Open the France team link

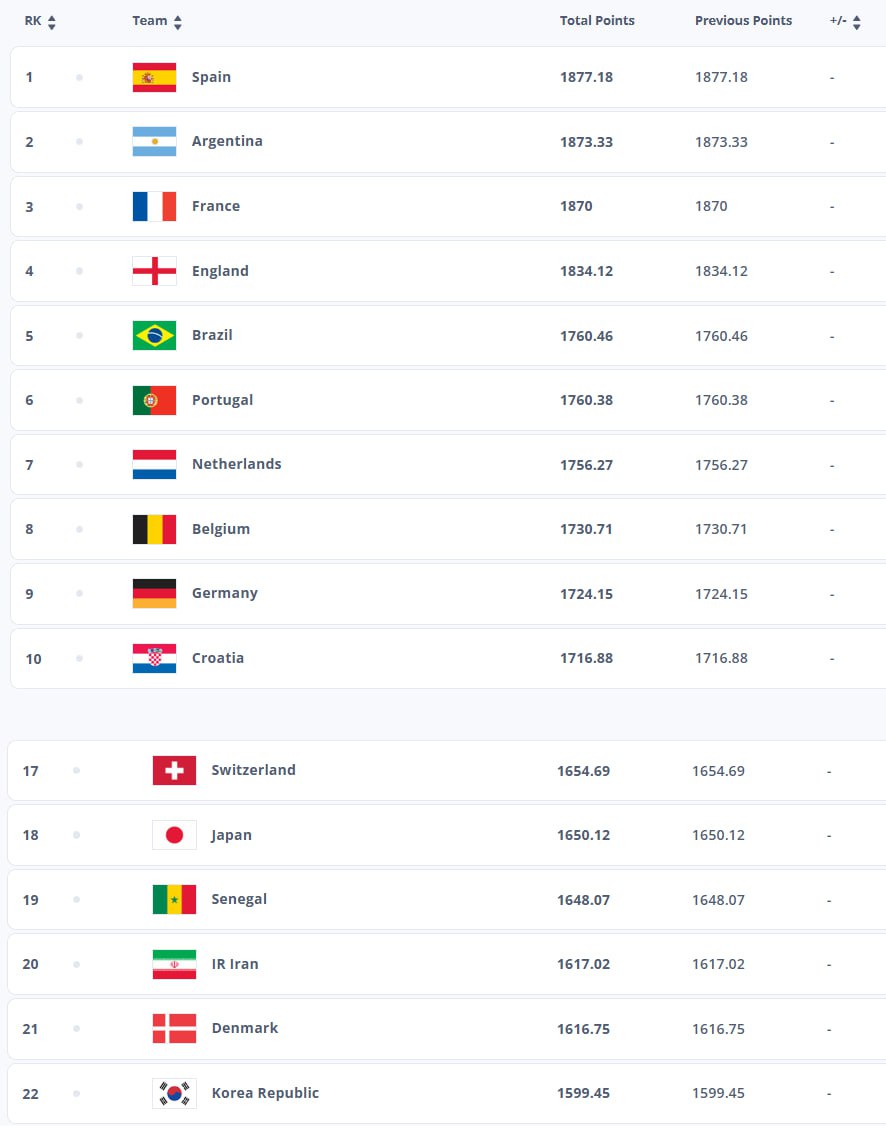pos(216,206)
